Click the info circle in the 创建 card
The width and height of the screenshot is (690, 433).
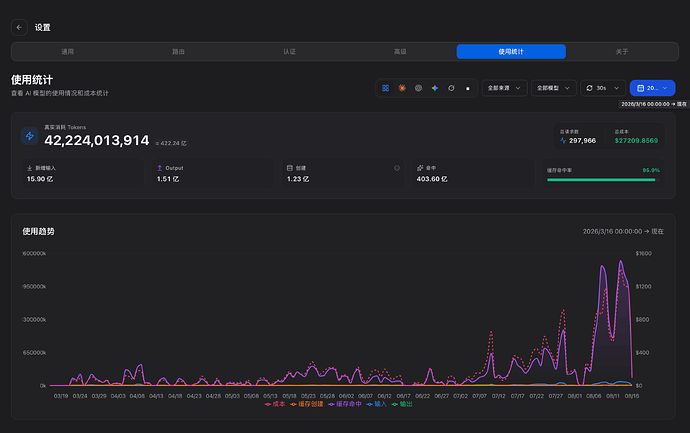point(397,168)
